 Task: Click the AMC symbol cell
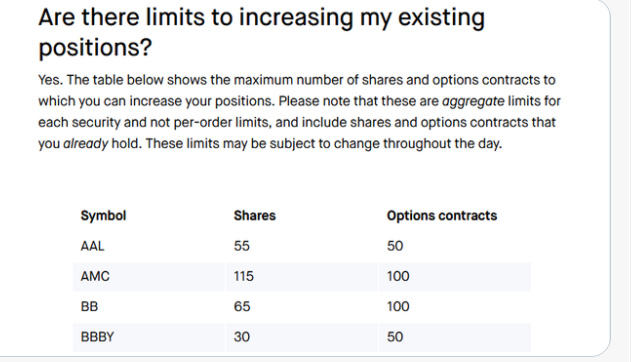point(95,276)
